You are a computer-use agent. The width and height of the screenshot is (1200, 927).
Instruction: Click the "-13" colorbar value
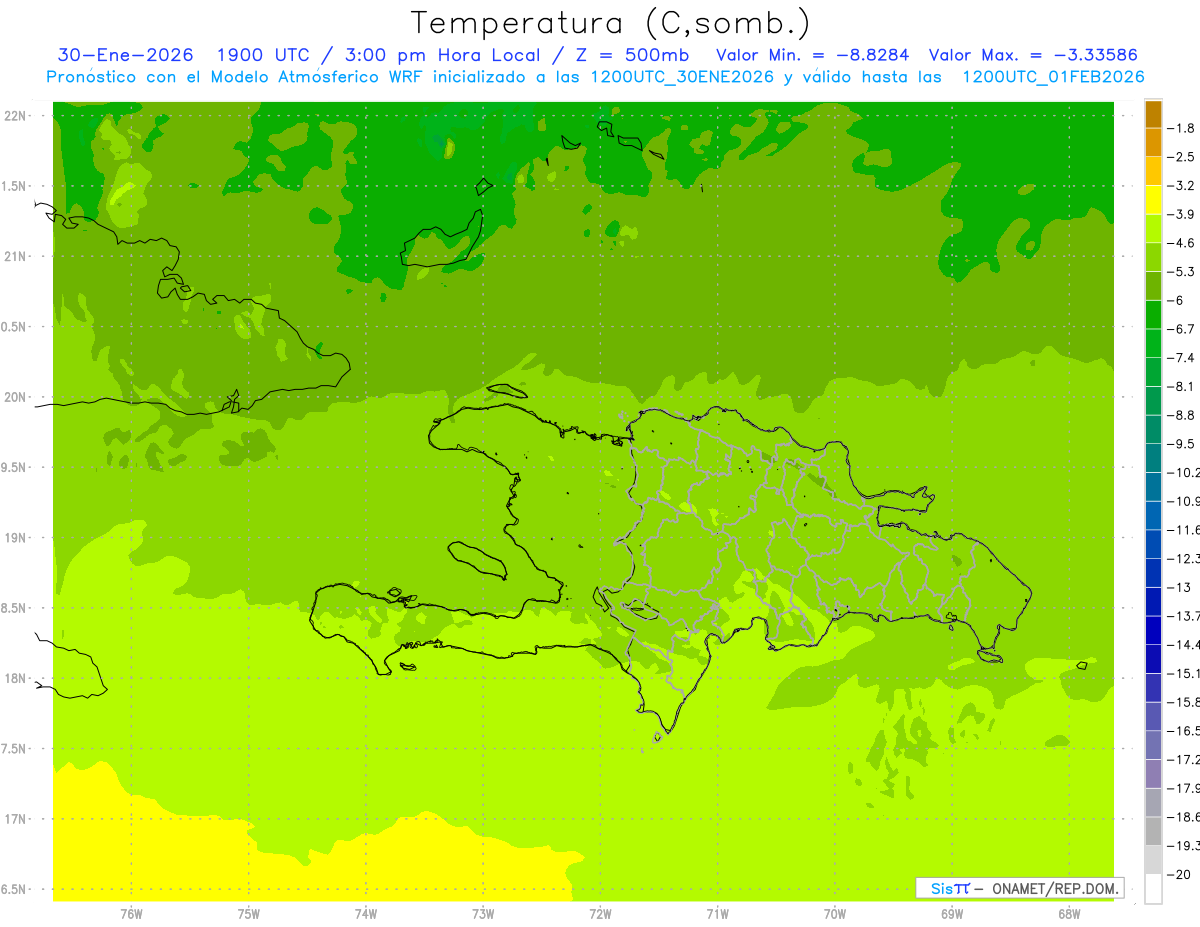(x=1181, y=587)
